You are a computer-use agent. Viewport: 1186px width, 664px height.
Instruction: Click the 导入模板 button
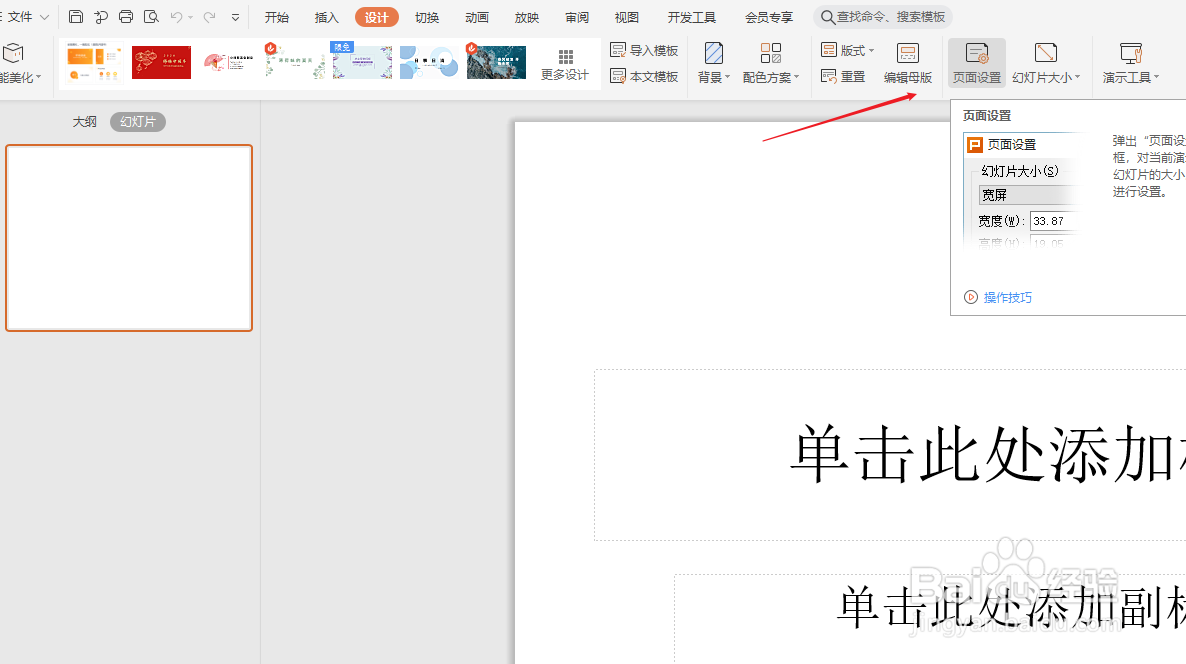644,50
